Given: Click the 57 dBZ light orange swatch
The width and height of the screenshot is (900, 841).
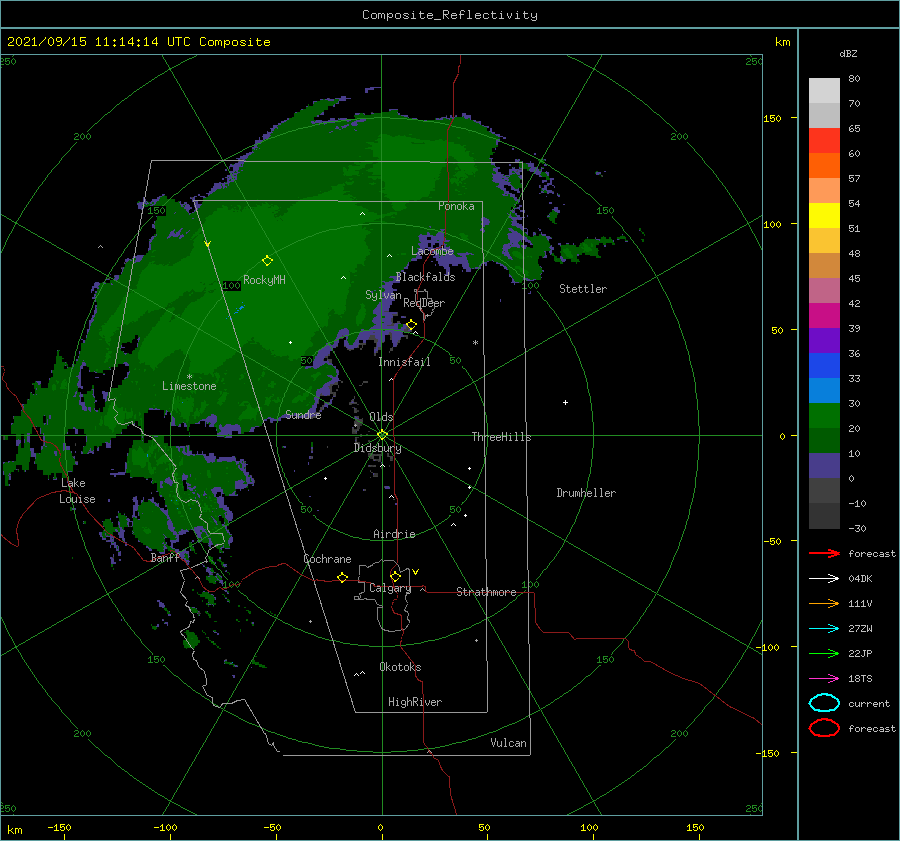Looking at the screenshot, I should [824, 191].
